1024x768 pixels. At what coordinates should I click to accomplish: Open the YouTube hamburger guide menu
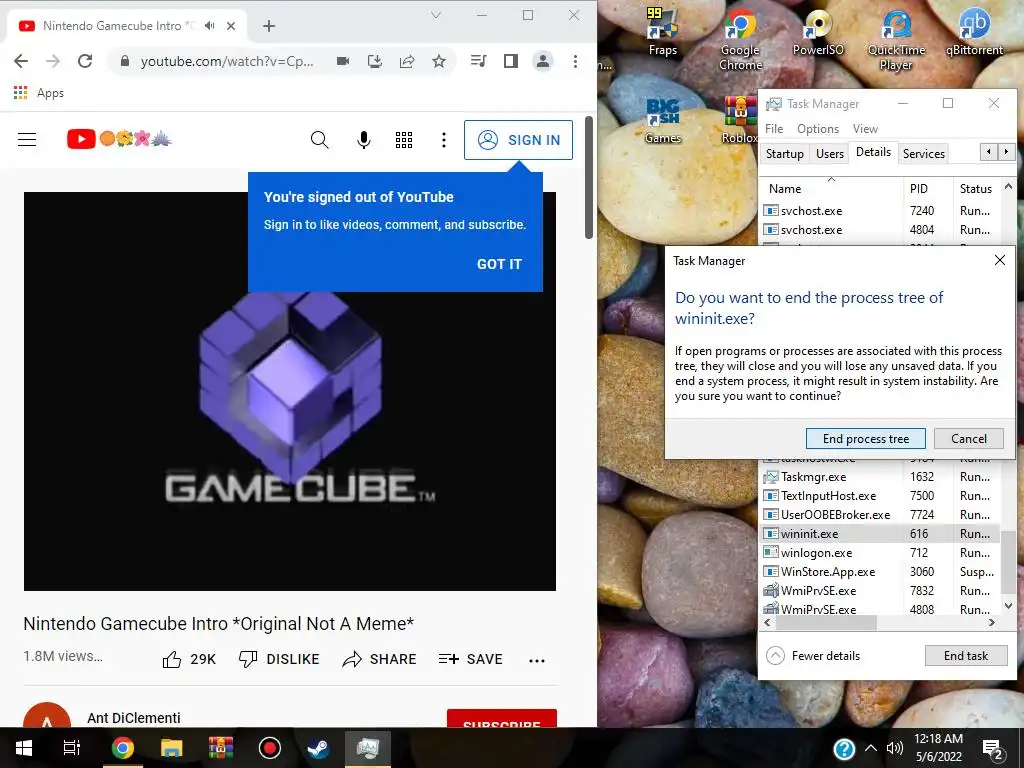pyautogui.click(x=27, y=140)
